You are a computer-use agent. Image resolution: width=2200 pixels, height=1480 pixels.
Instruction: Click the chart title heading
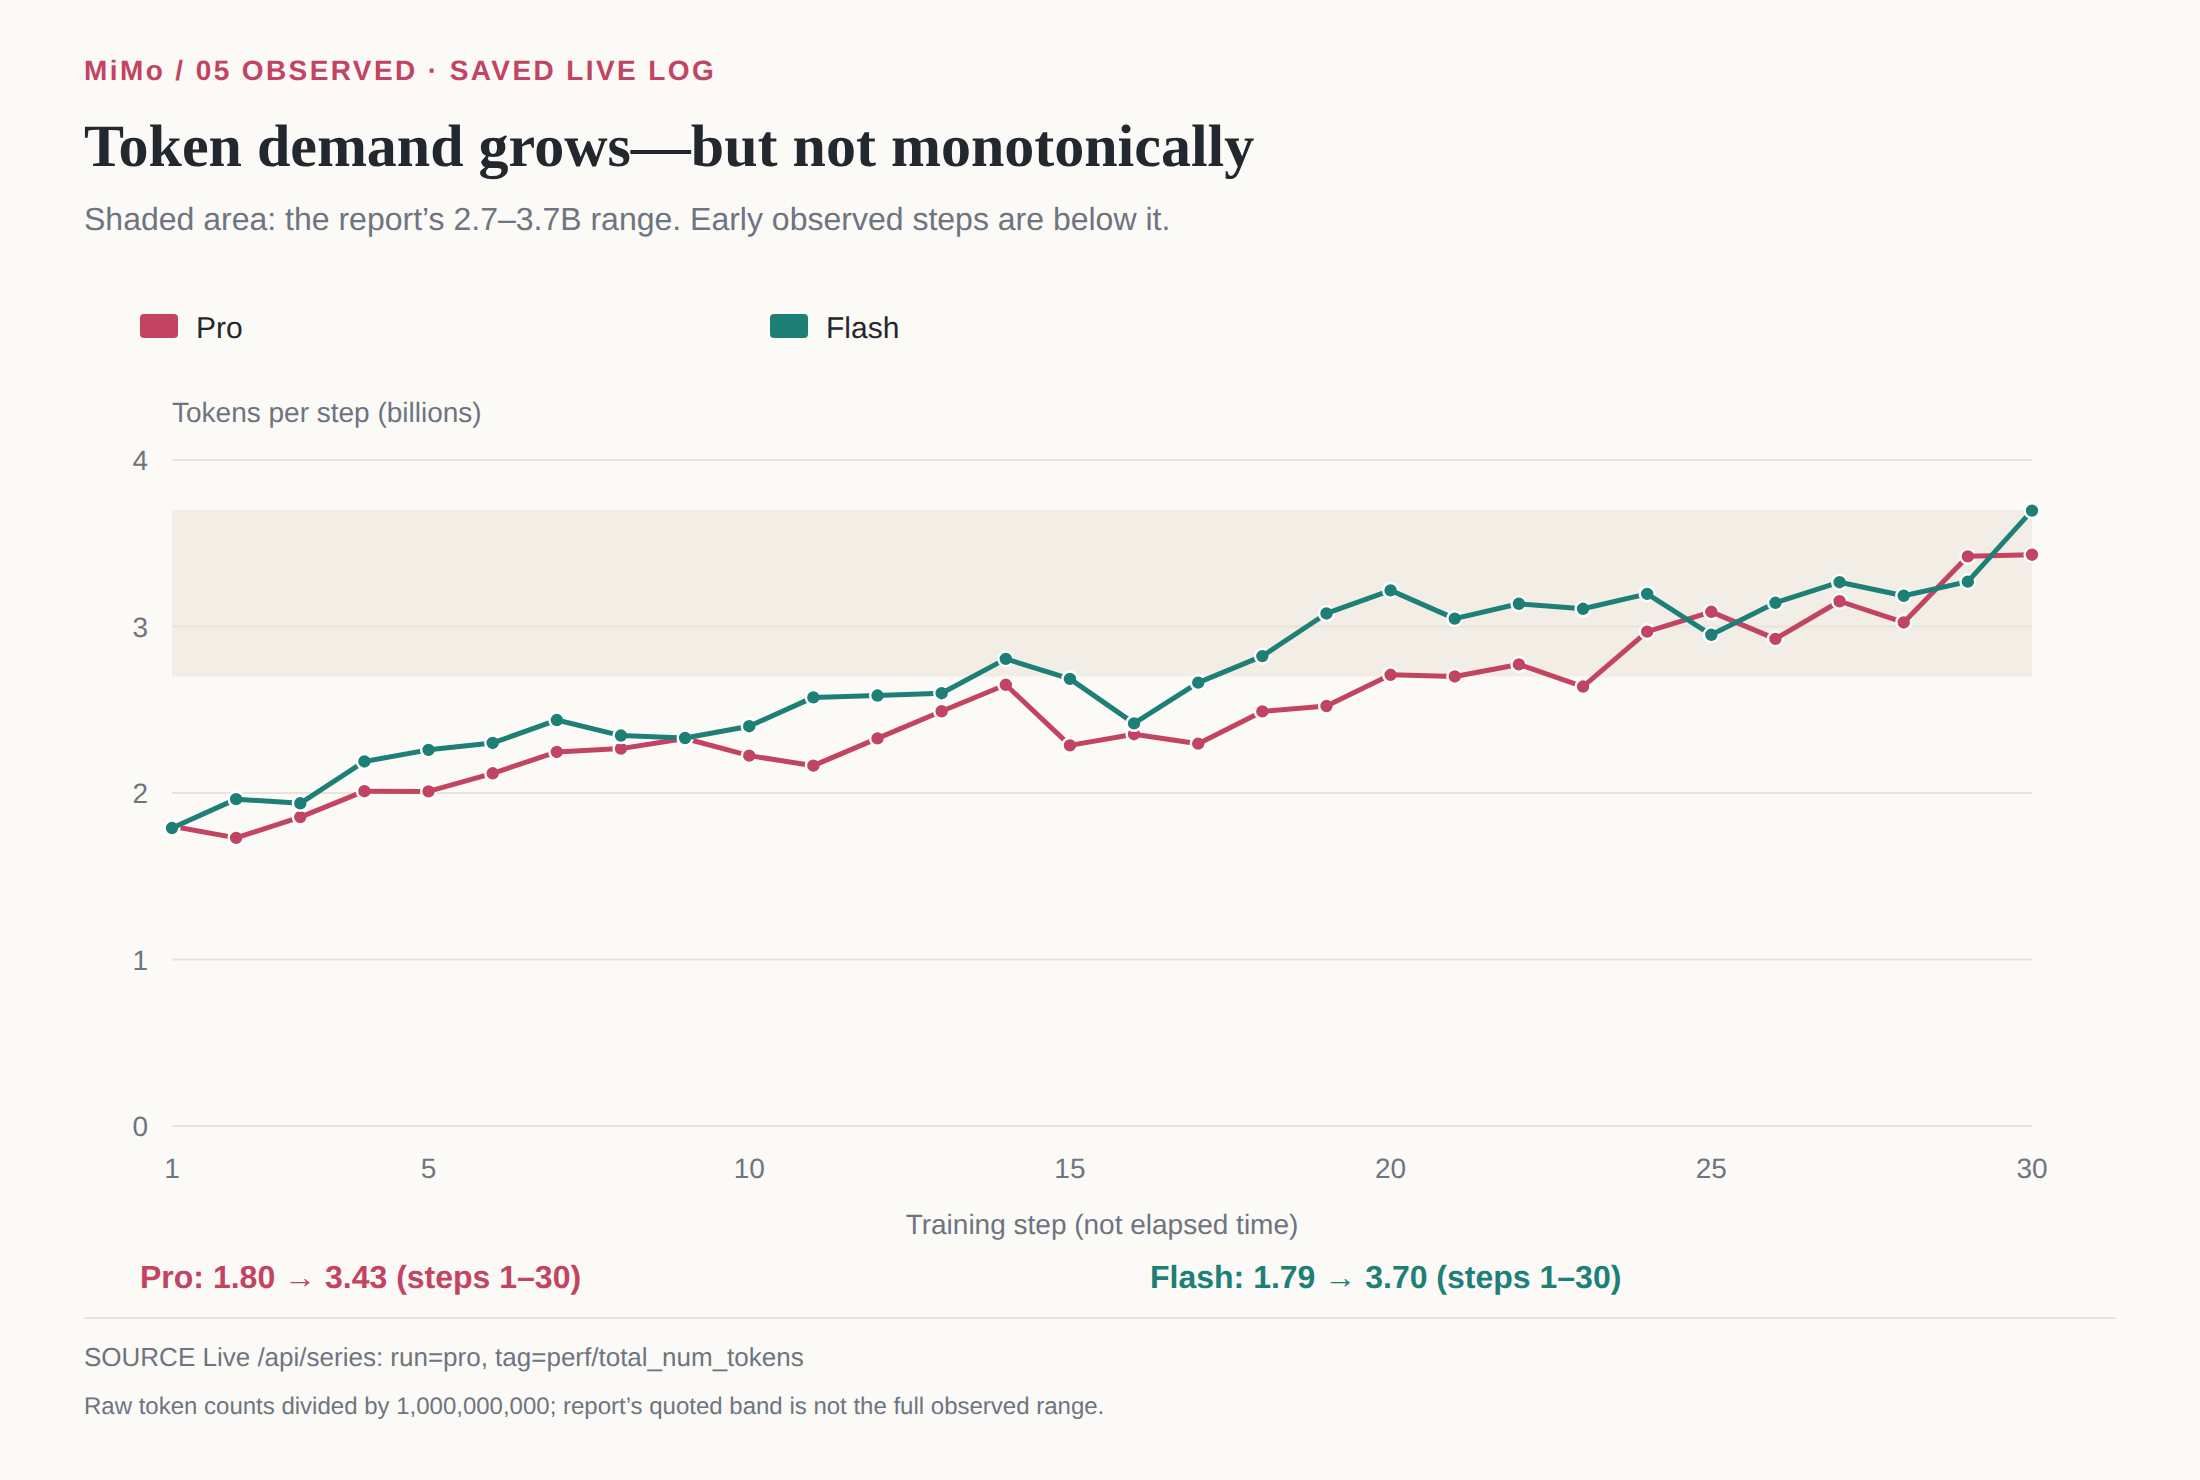(x=669, y=147)
